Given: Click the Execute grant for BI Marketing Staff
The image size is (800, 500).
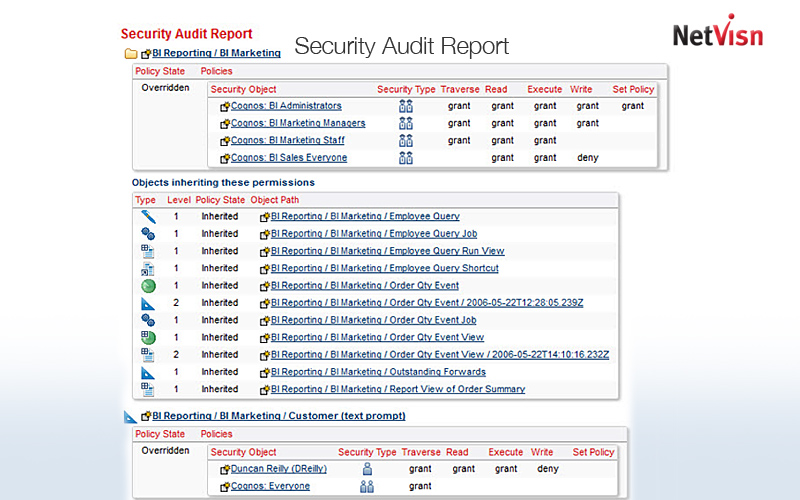Looking at the screenshot, I should pos(545,140).
